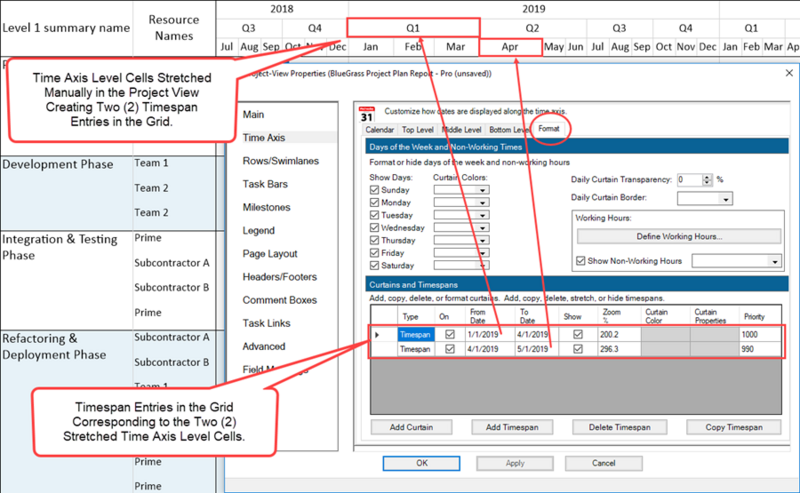Click Zoom value 200.2 cell
Image resolution: width=800 pixels, height=493 pixels.
click(618, 334)
